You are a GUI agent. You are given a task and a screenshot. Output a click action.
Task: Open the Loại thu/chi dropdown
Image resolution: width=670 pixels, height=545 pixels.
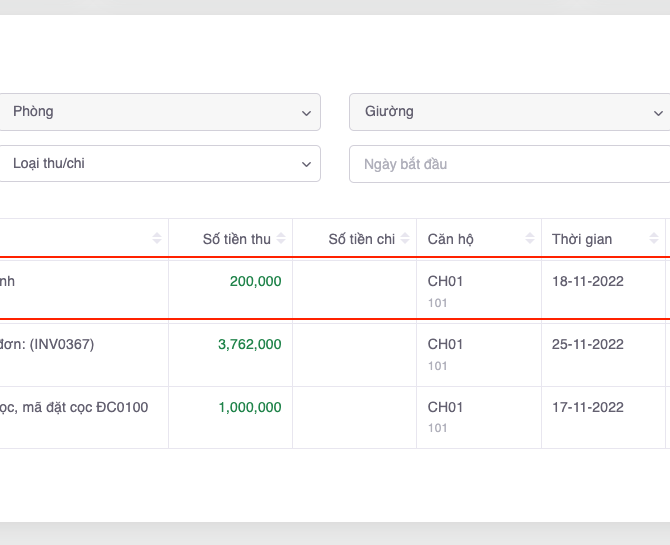click(x=160, y=164)
